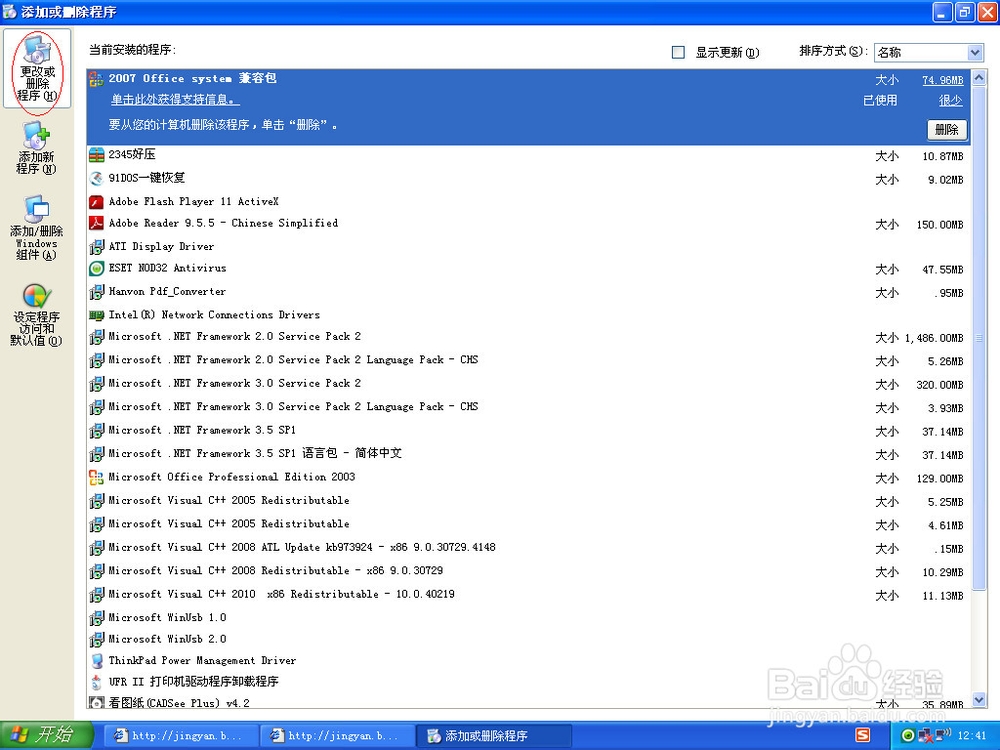Click the program list scroll up arrow
The height and width of the screenshot is (750, 1000).
coord(979,78)
